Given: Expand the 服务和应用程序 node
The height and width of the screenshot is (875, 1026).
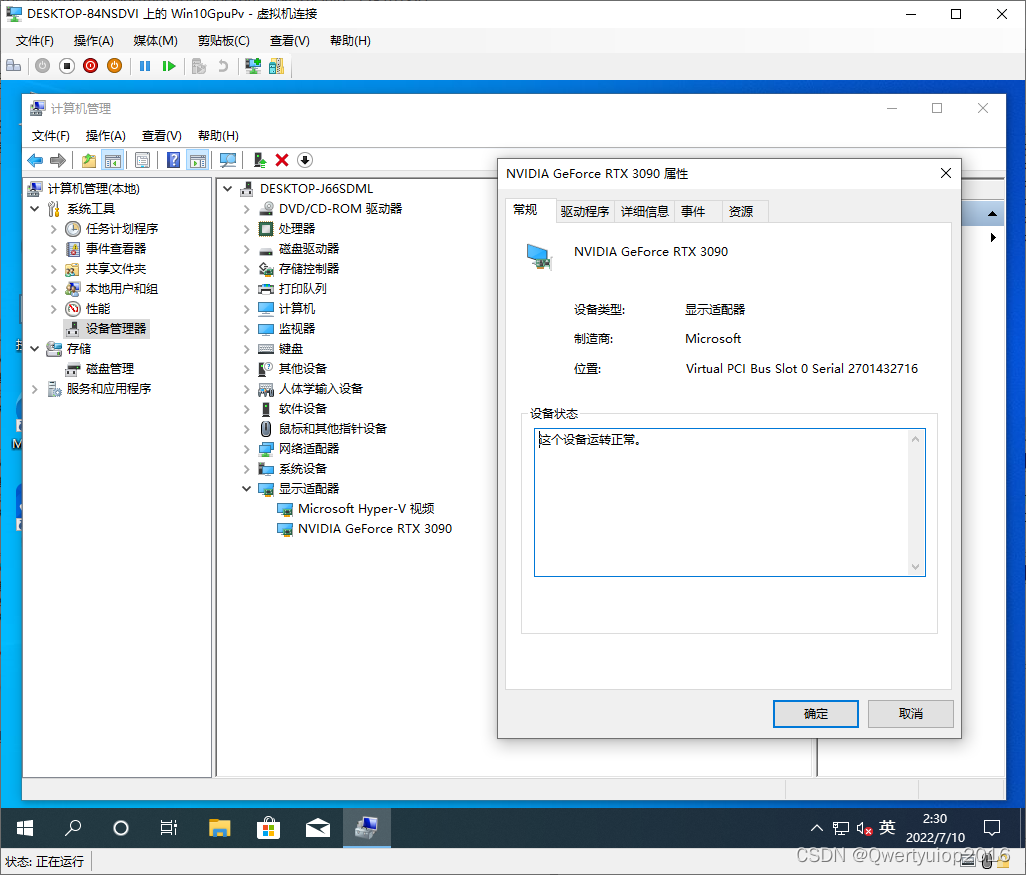Looking at the screenshot, I should 35,389.
